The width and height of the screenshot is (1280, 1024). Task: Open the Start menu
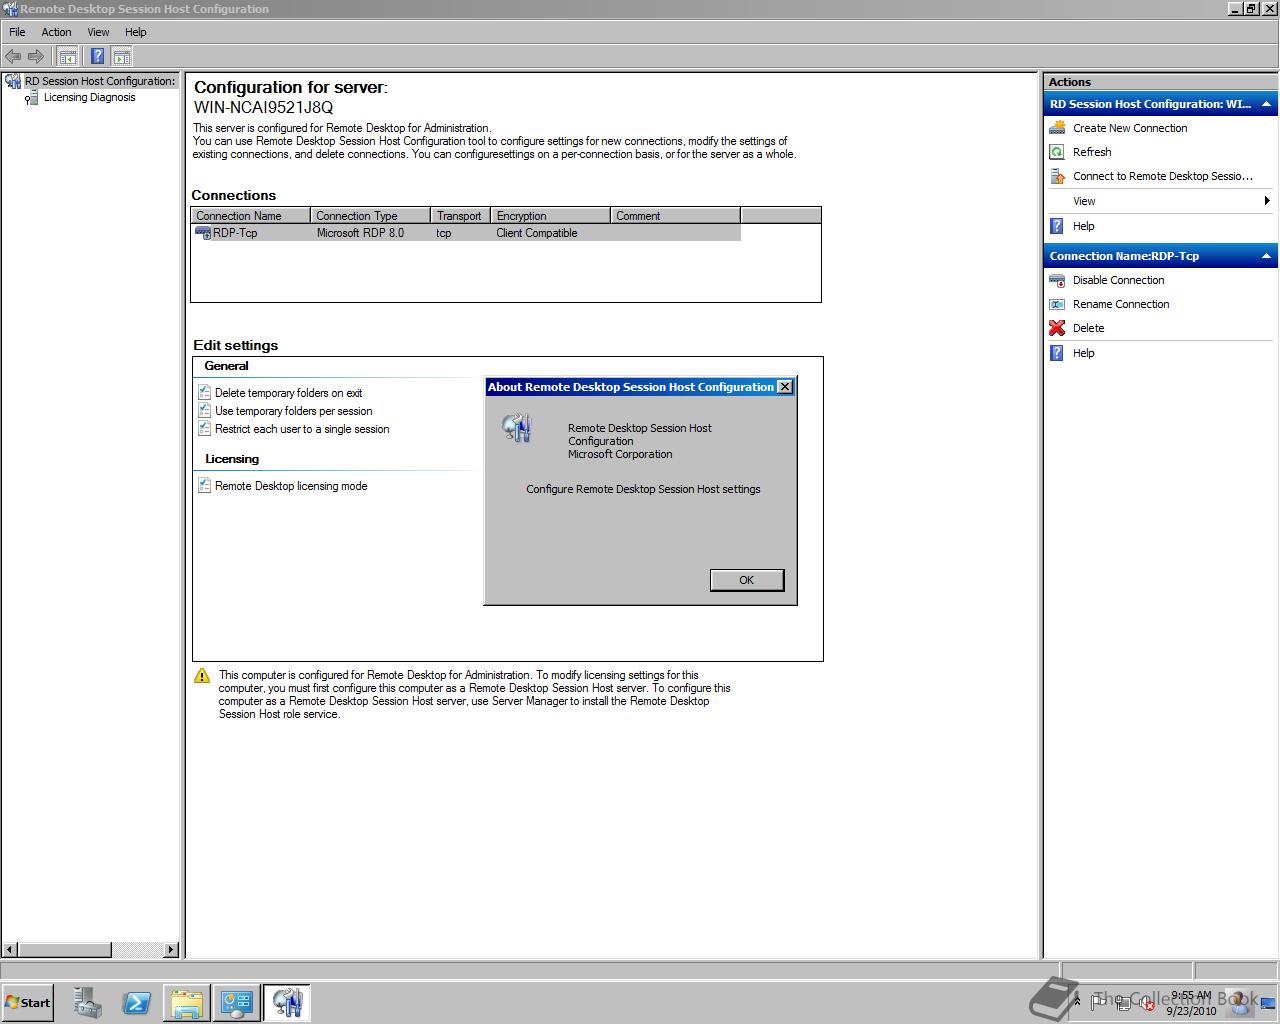pos(27,1003)
